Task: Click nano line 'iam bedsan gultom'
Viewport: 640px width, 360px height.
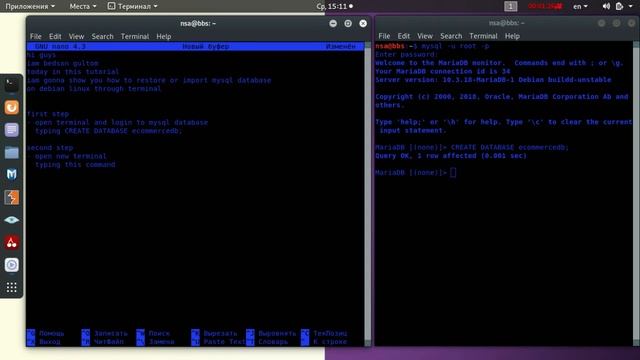Action: click(63, 63)
